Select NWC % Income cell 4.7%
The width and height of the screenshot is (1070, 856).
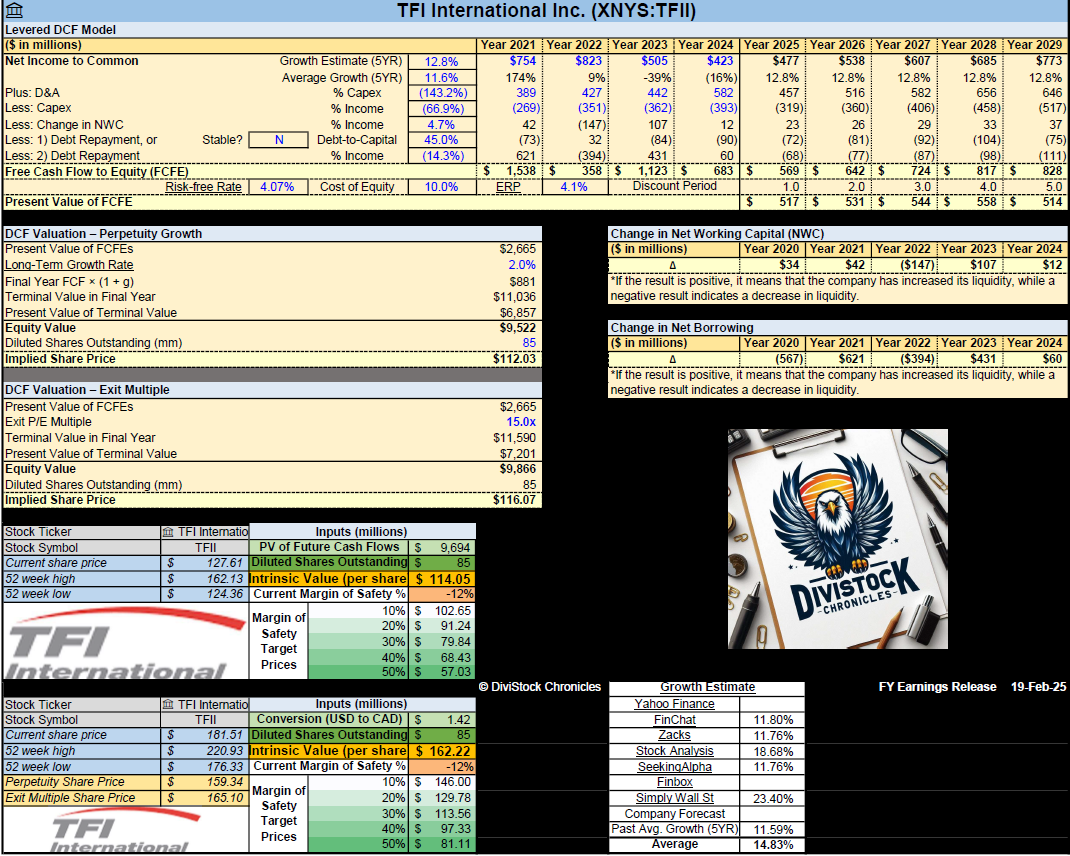tap(441, 125)
